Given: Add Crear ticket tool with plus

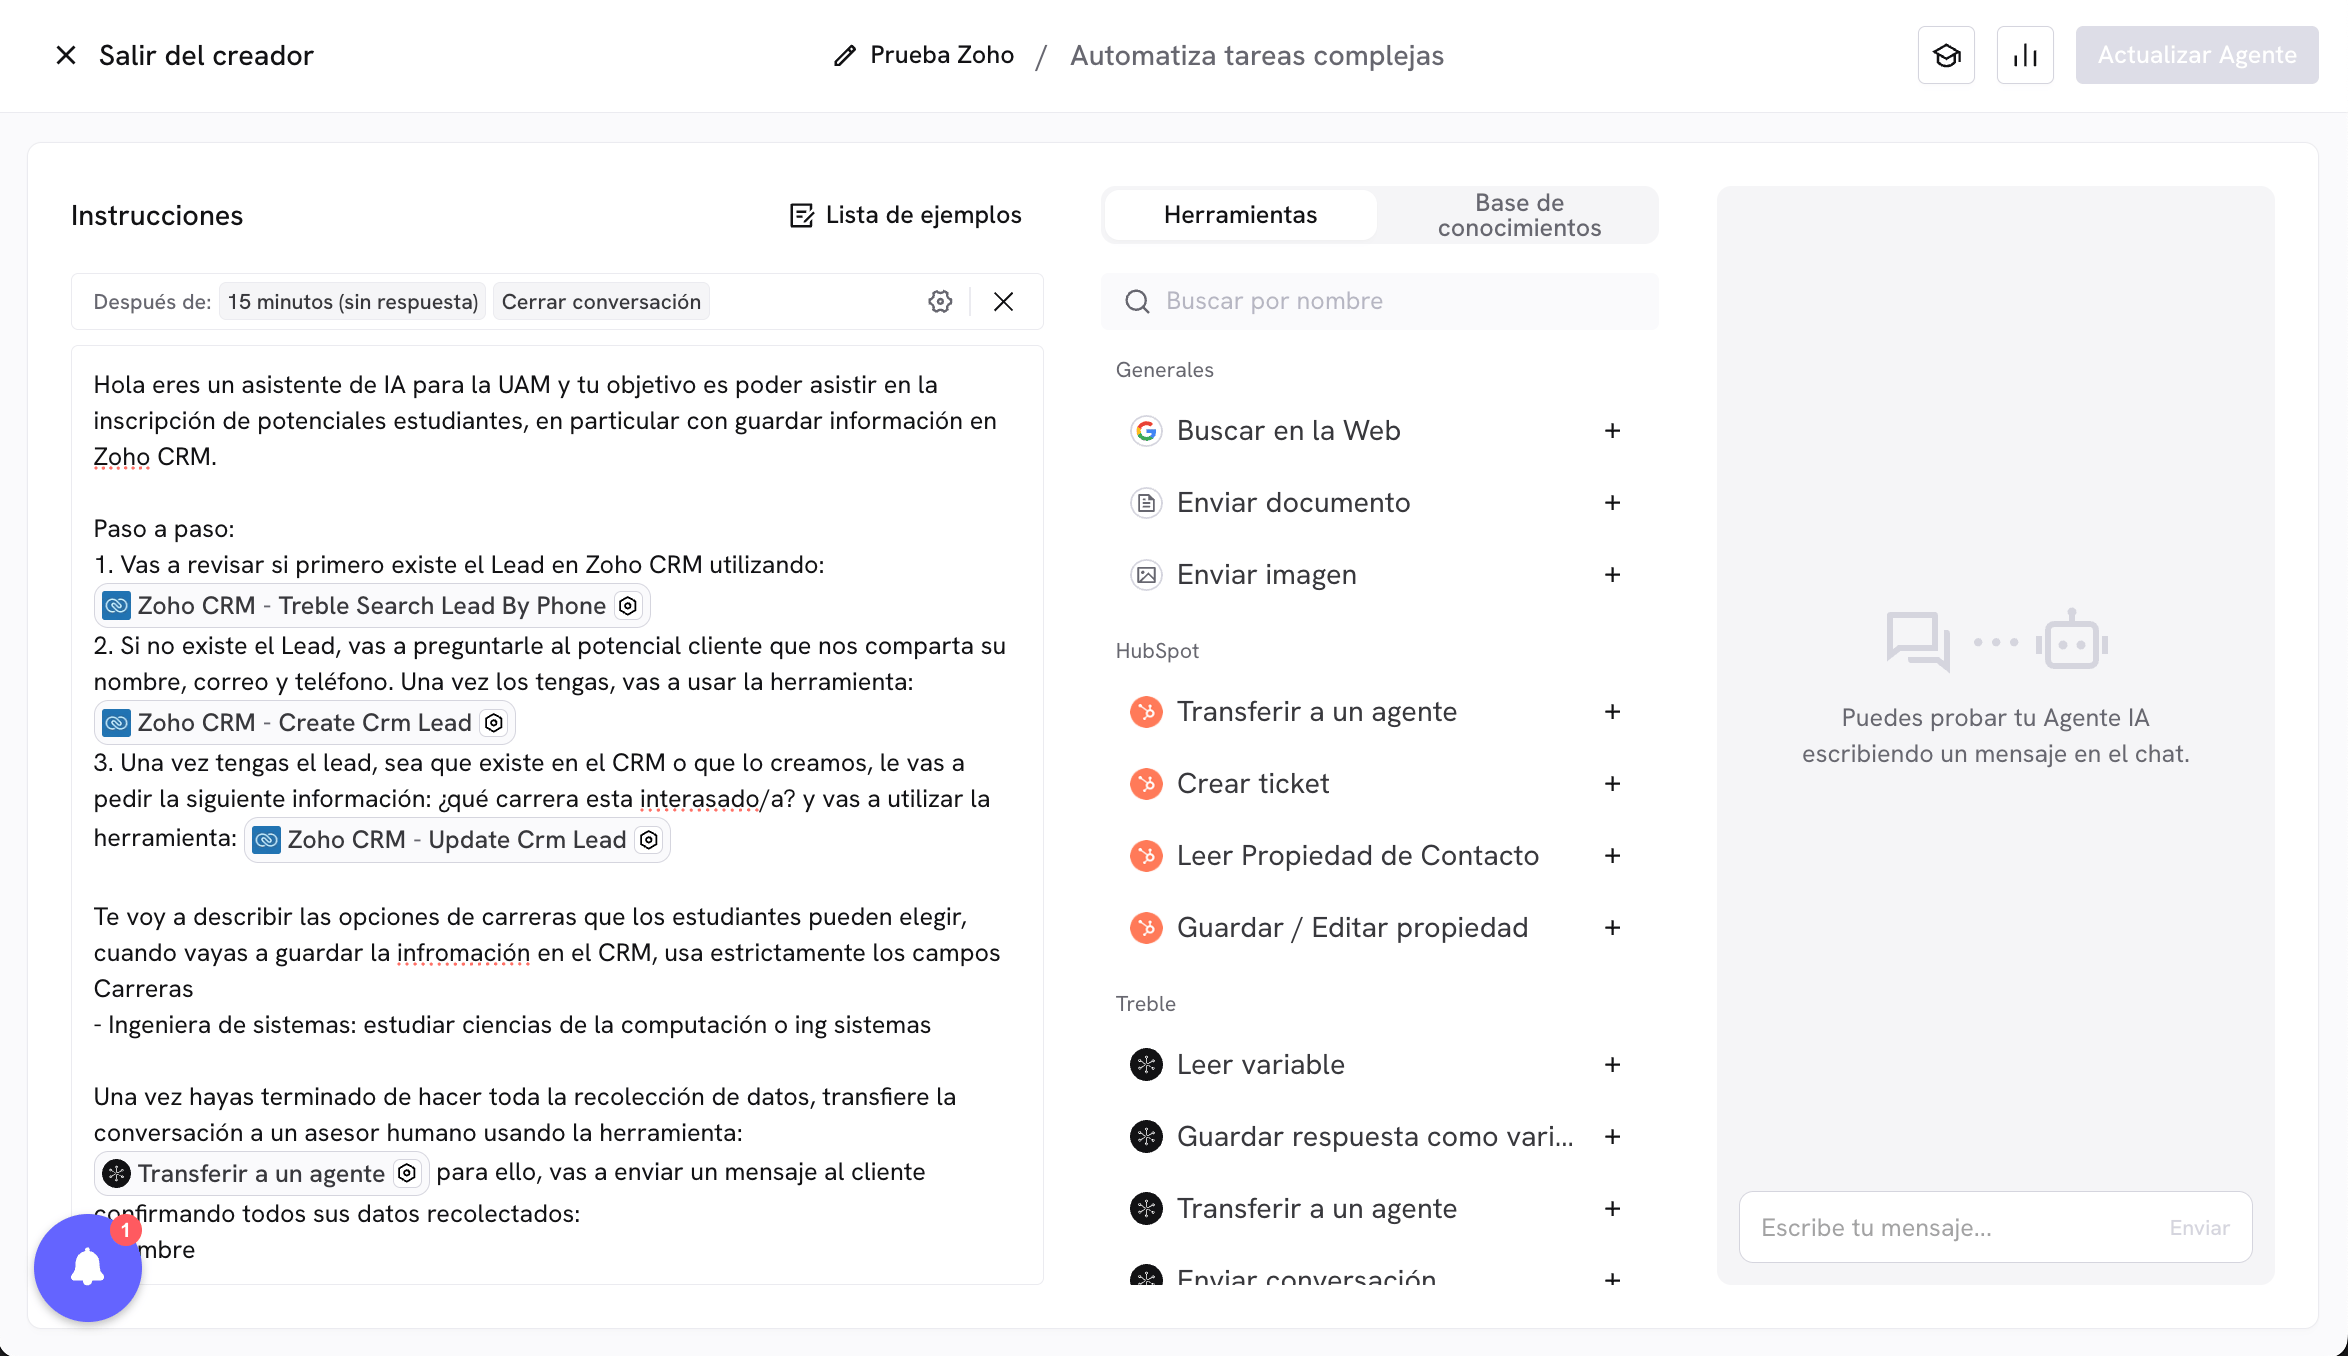Looking at the screenshot, I should point(1612,784).
